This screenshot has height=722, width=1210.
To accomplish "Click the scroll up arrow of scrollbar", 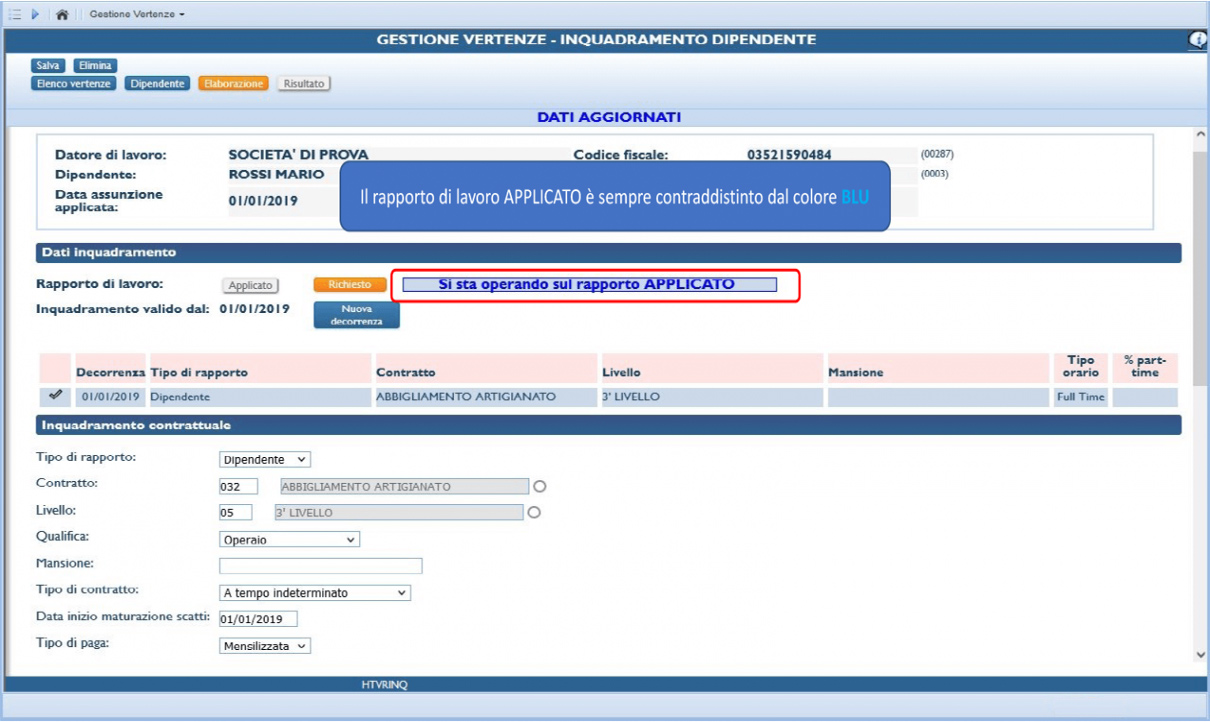I will pos(1201,133).
